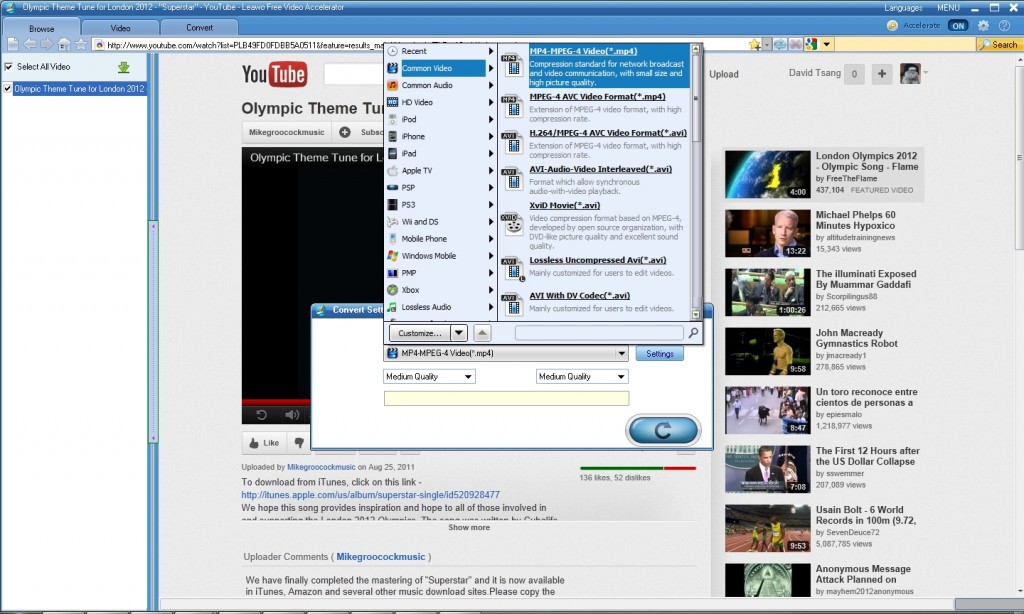Click the magnifier icon in format search
The width and height of the screenshot is (1024, 614).
coord(693,333)
